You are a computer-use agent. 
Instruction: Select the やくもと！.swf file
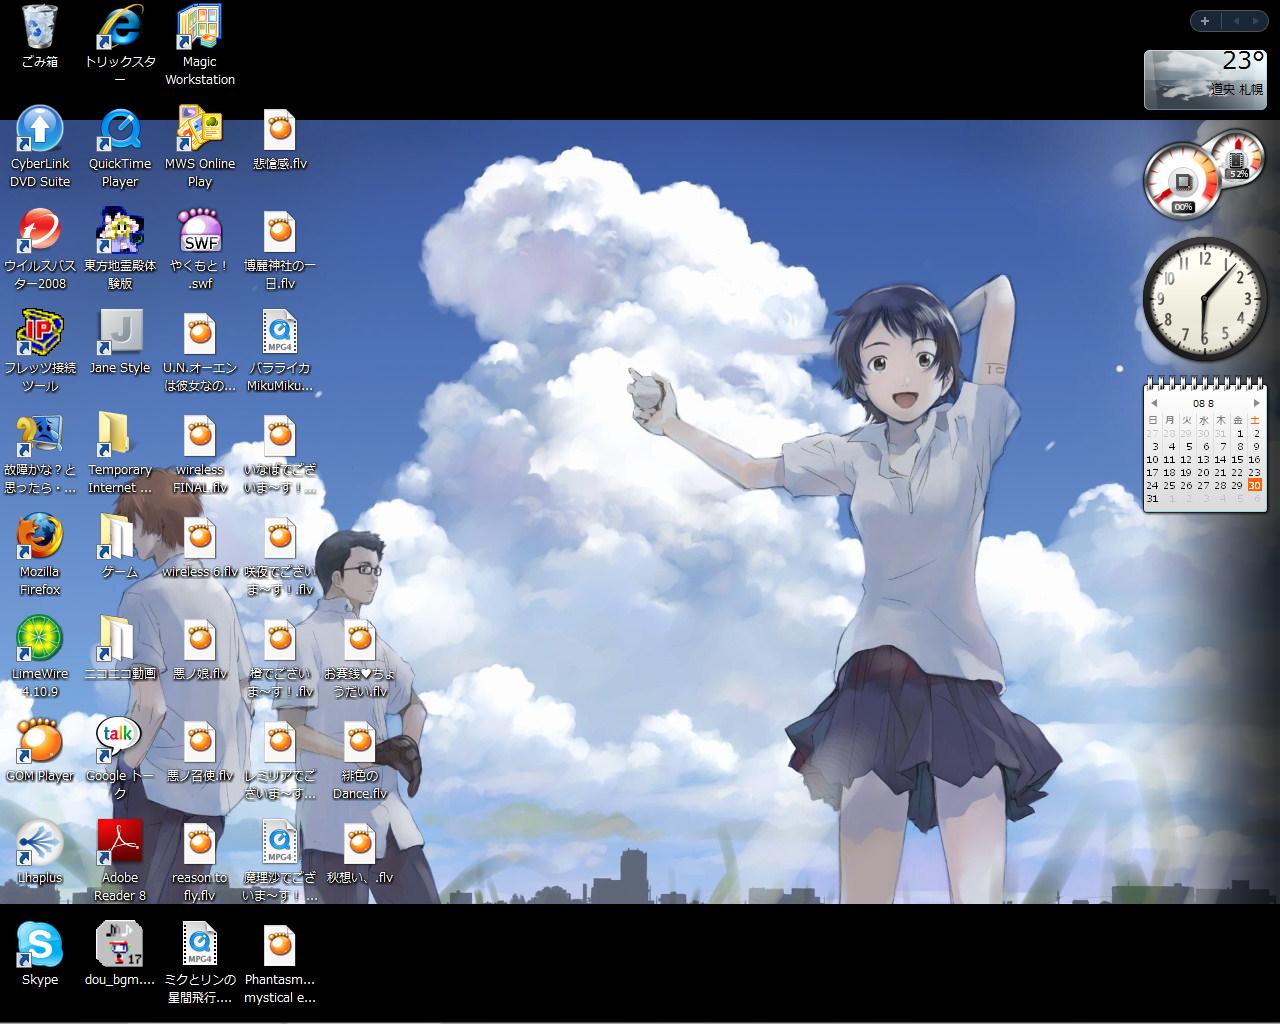click(200, 249)
